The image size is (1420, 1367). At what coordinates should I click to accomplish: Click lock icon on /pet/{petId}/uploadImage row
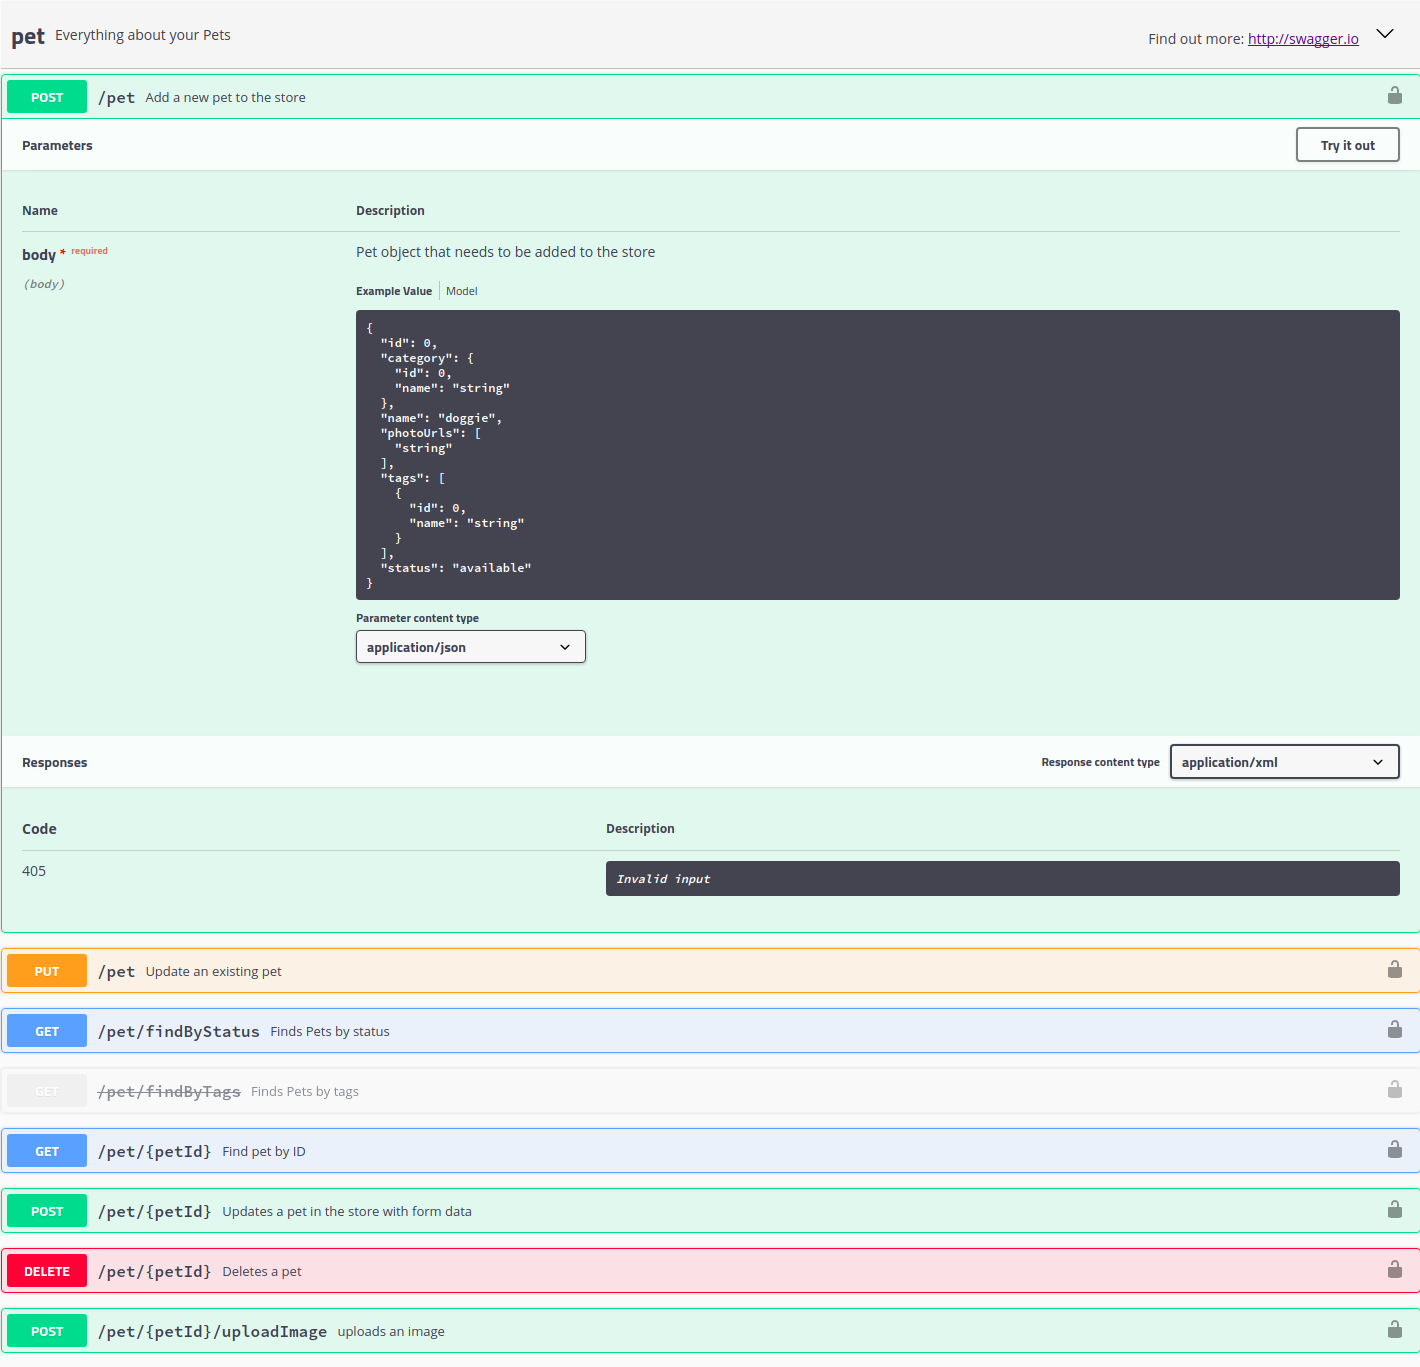tap(1394, 1330)
